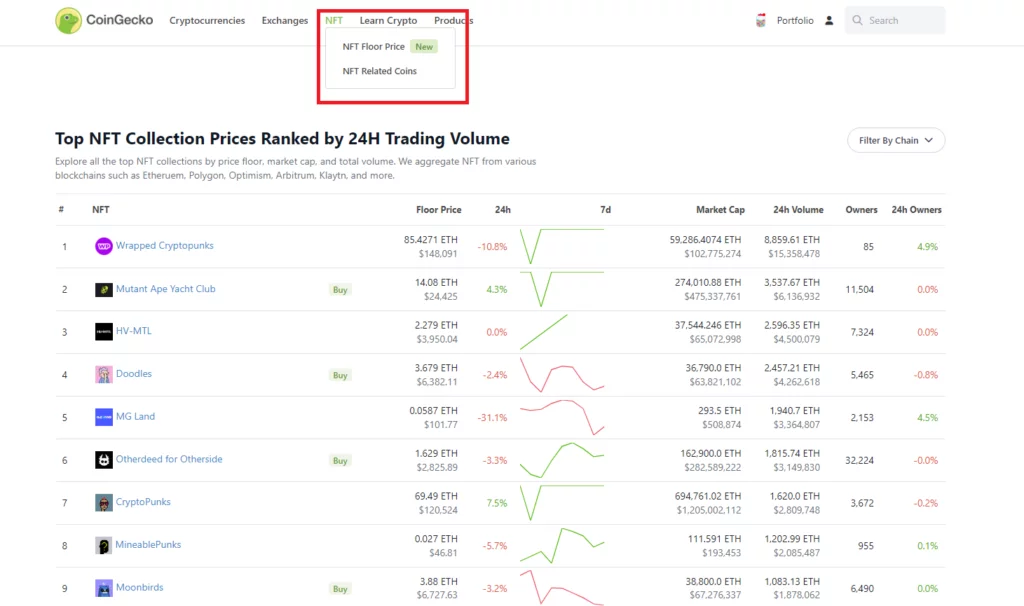Select NFT Floor Price menu entry
The image size is (1024, 606).
(373, 47)
